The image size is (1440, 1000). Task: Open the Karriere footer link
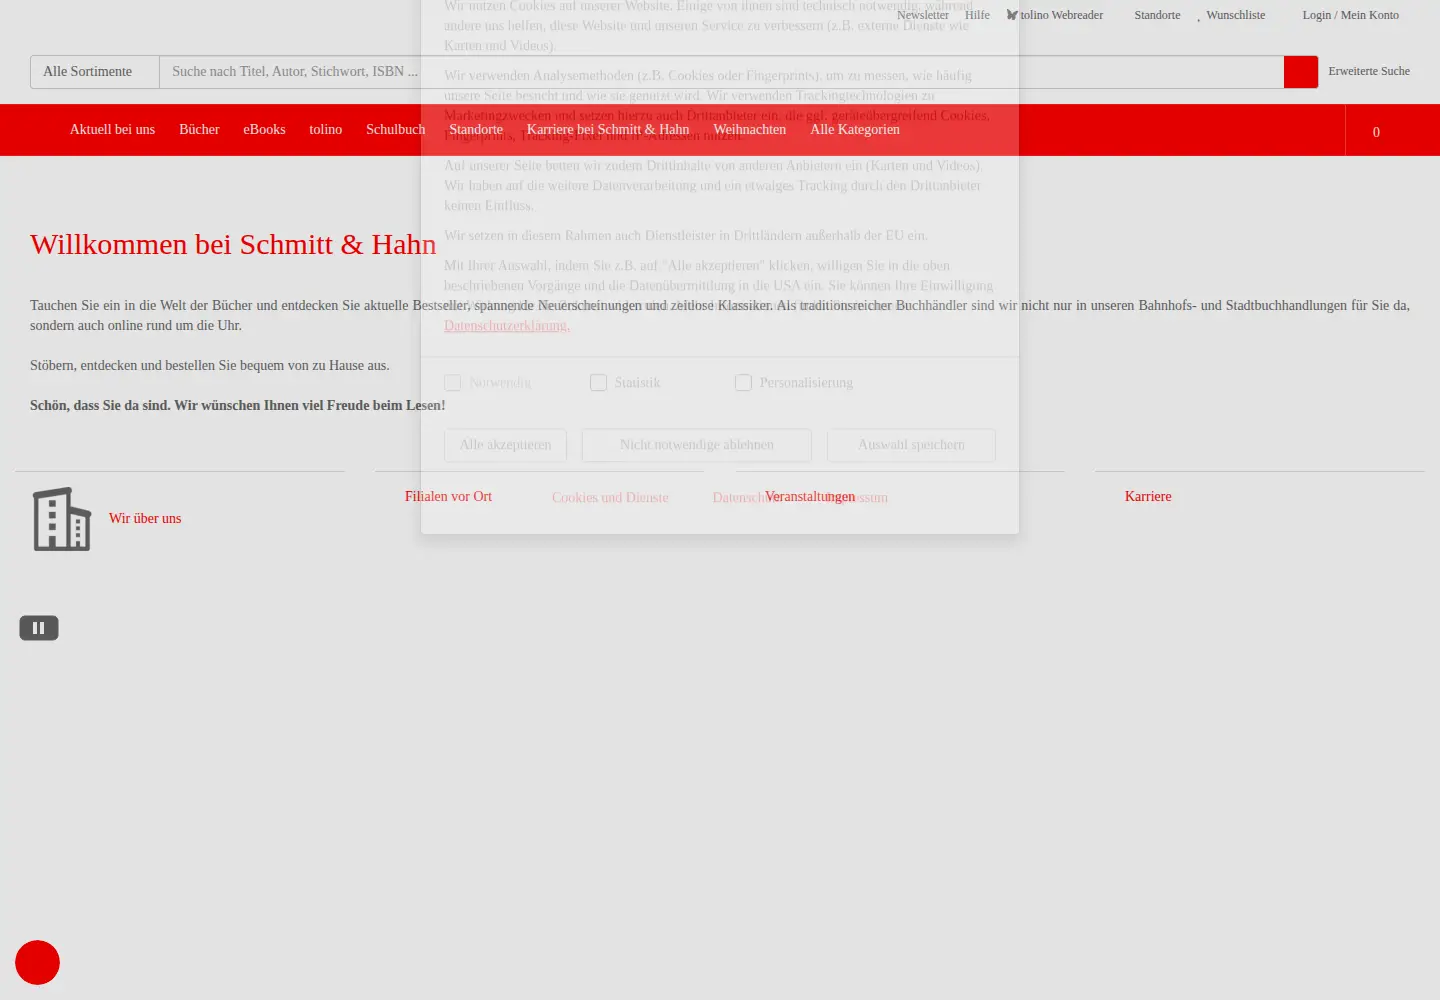(x=1148, y=497)
